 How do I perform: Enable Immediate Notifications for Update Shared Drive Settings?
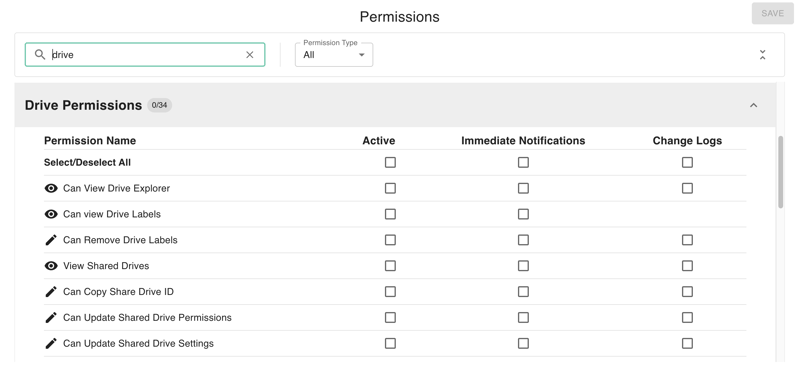pyautogui.click(x=523, y=343)
